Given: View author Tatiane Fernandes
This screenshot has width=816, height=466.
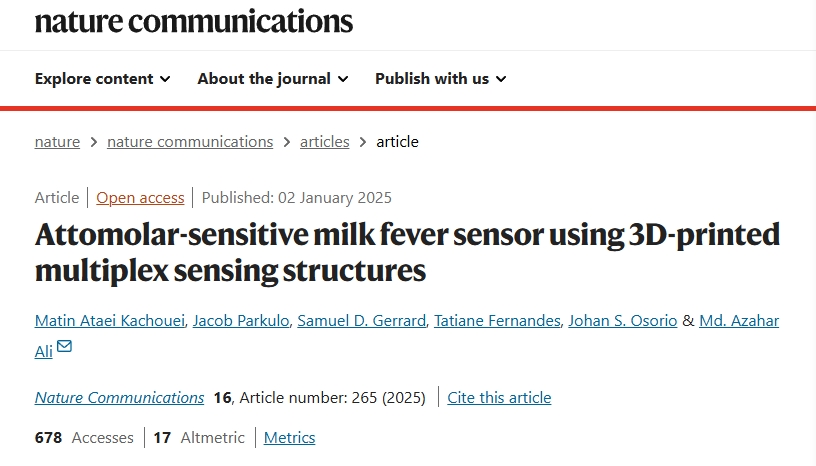Looking at the screenshot, I should point(497,321).
